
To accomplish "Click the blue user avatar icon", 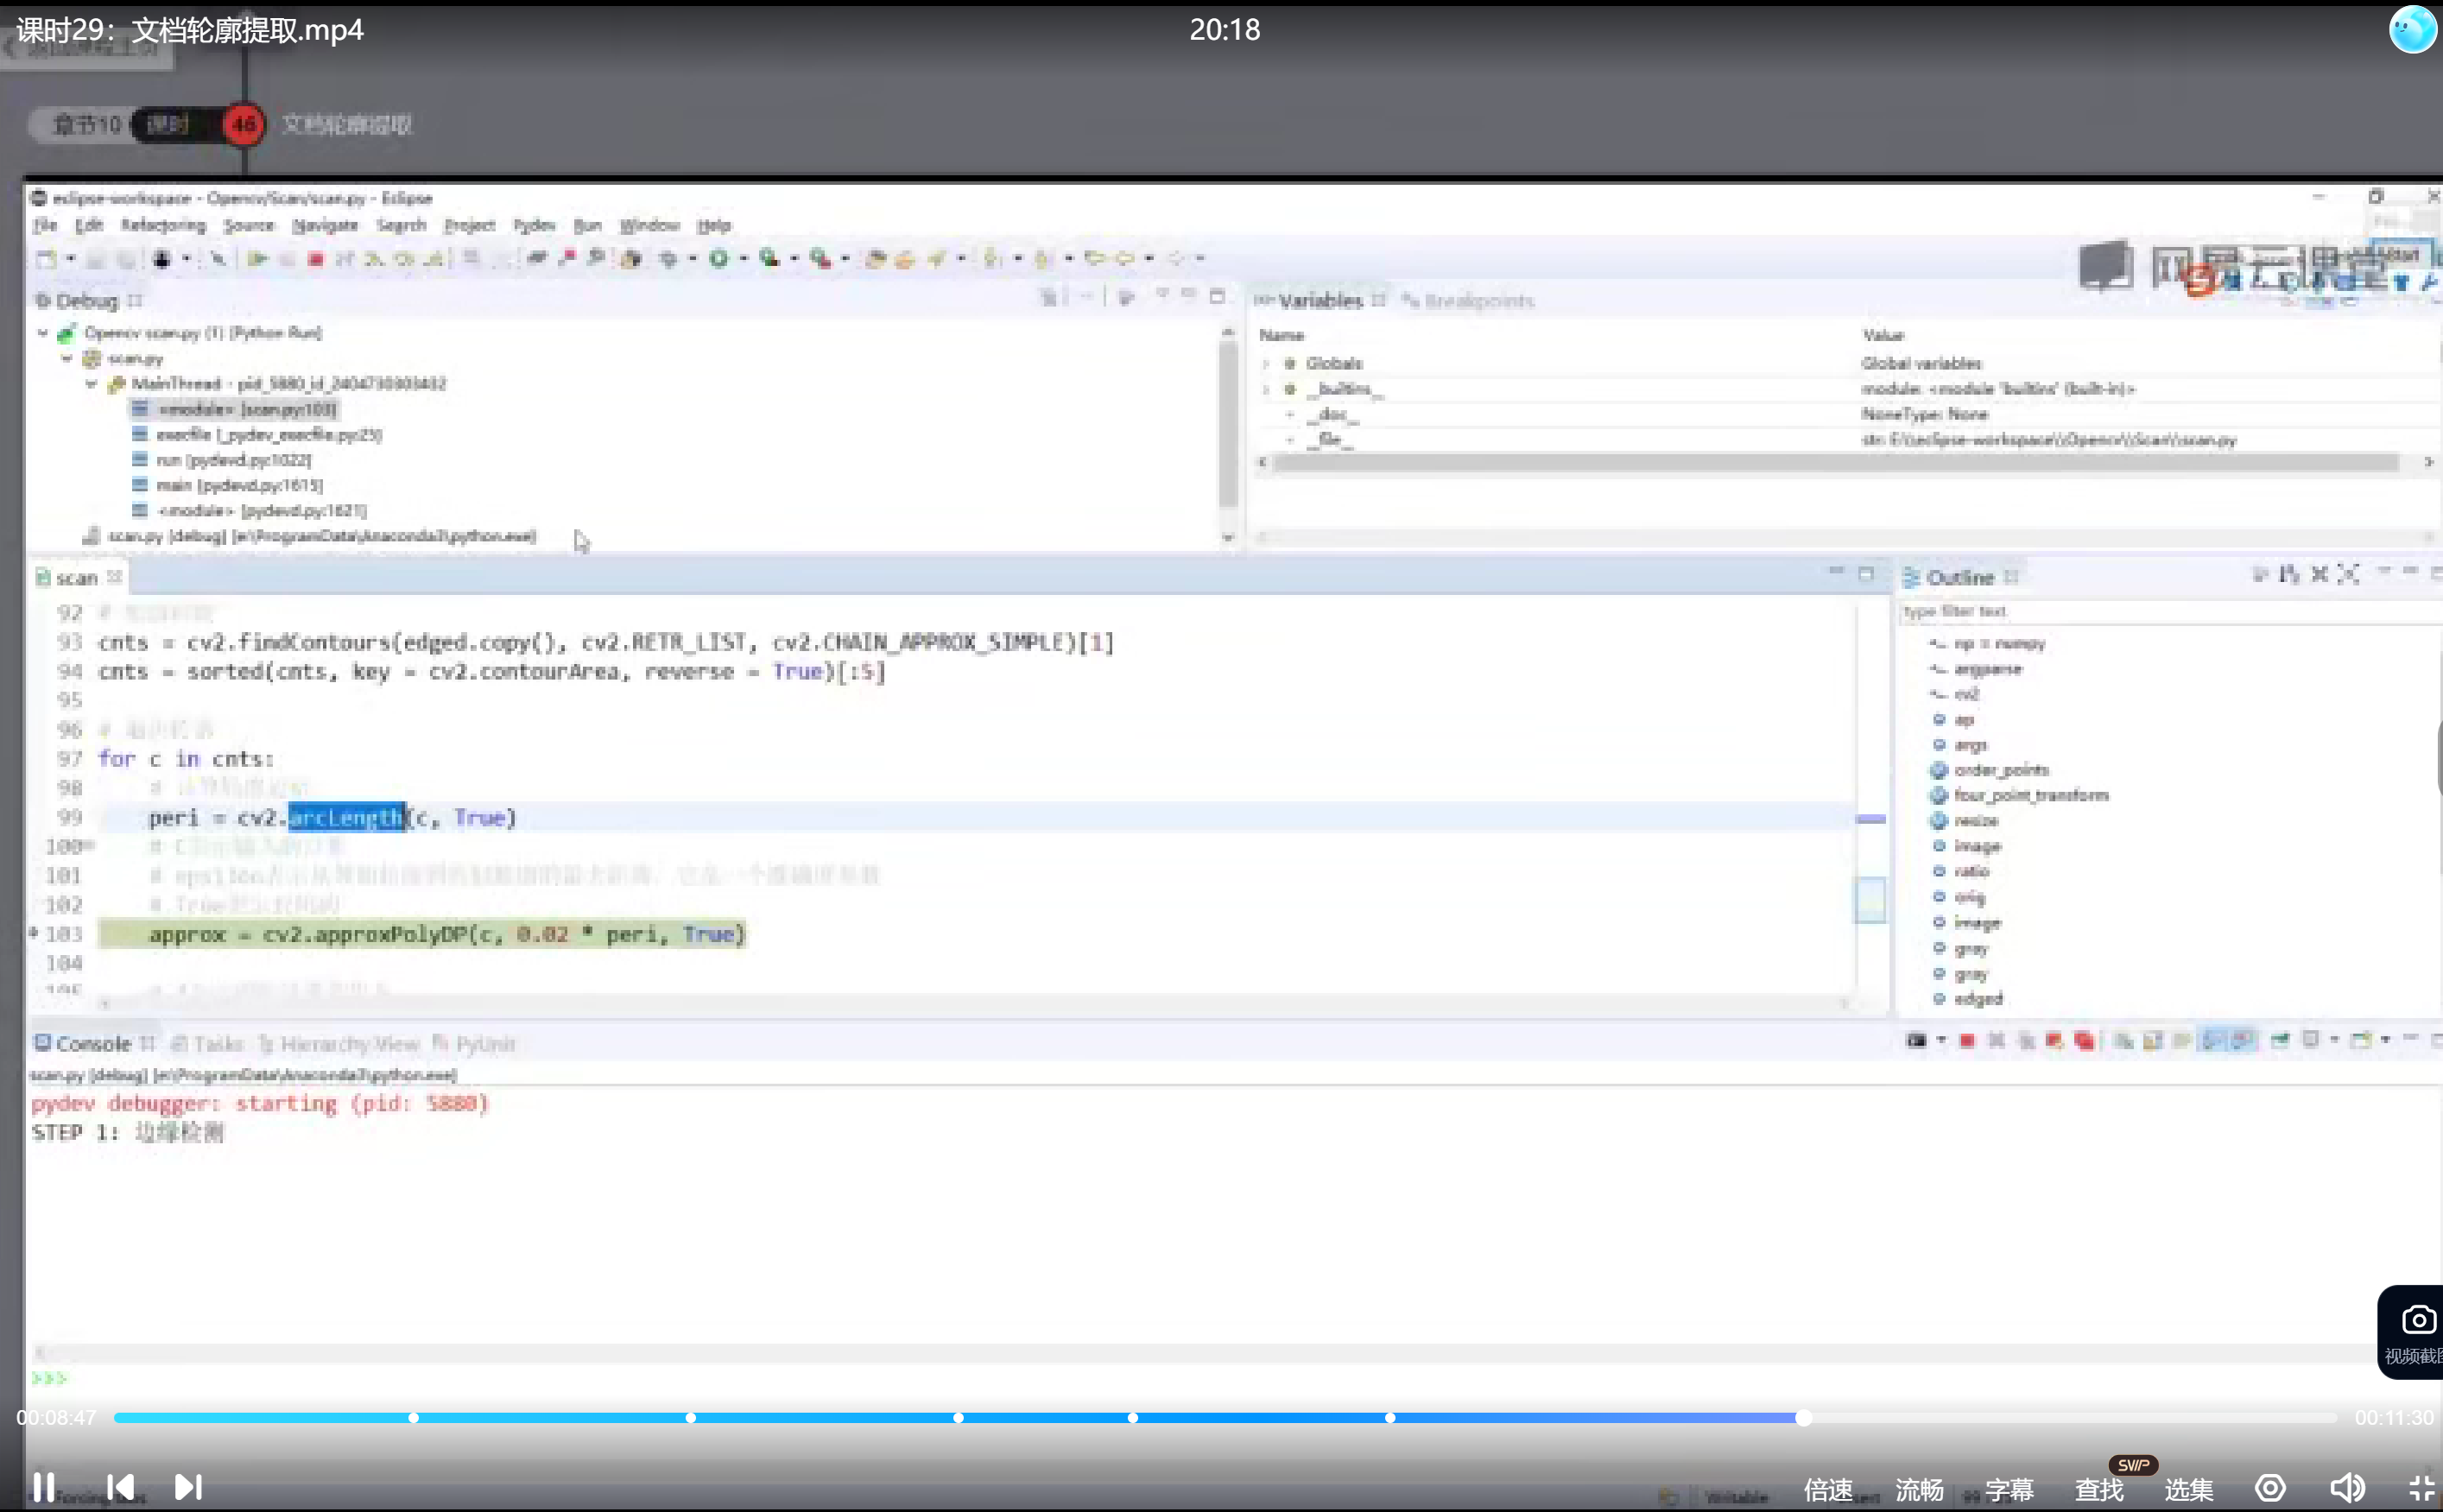I will click(2412, 29).
